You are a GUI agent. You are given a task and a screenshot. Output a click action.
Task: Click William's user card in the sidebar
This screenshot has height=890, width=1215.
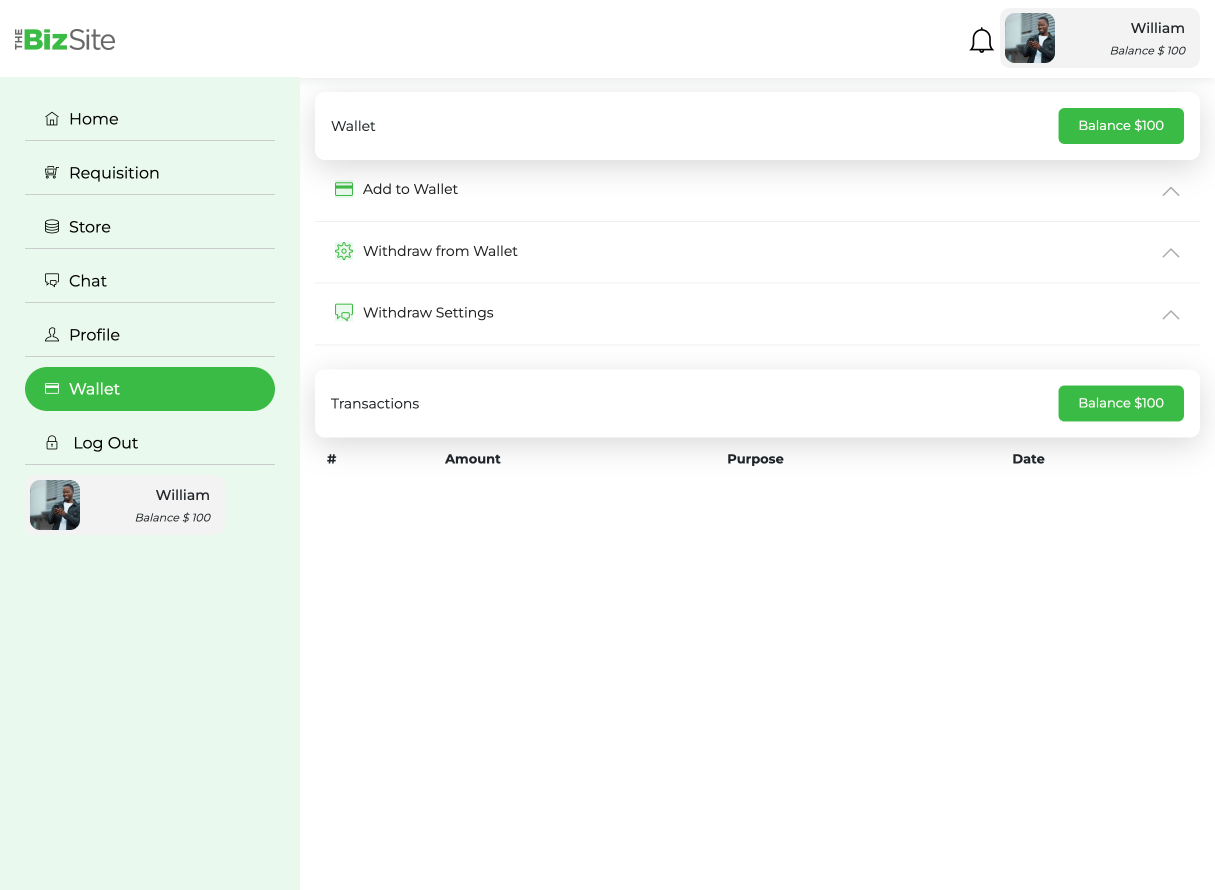pos(126,505)
